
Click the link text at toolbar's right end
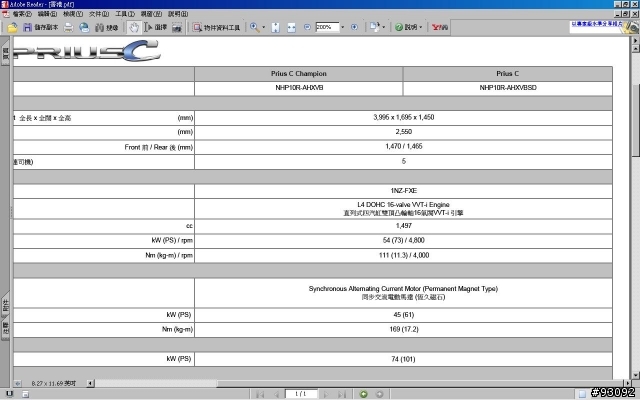tap(597, 24)
